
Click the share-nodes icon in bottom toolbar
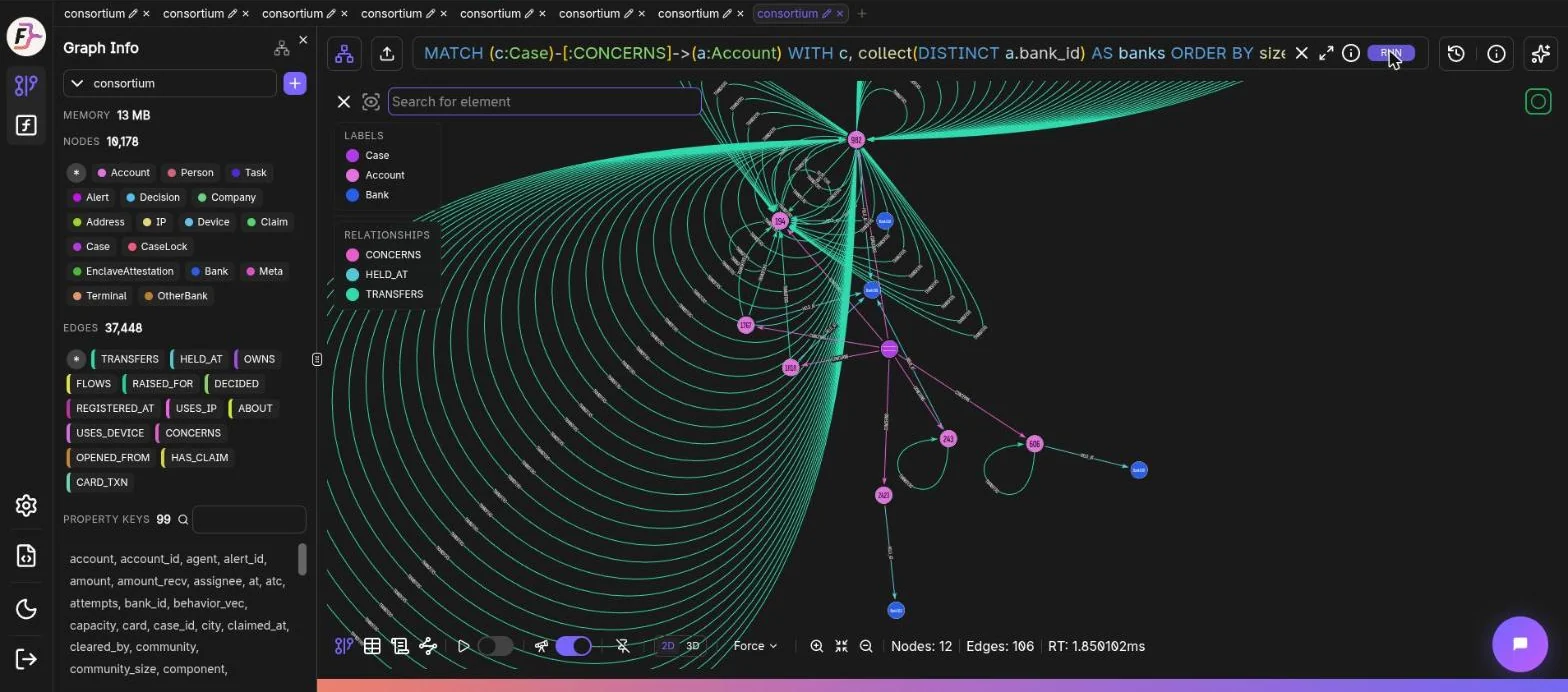pos(428,646)
